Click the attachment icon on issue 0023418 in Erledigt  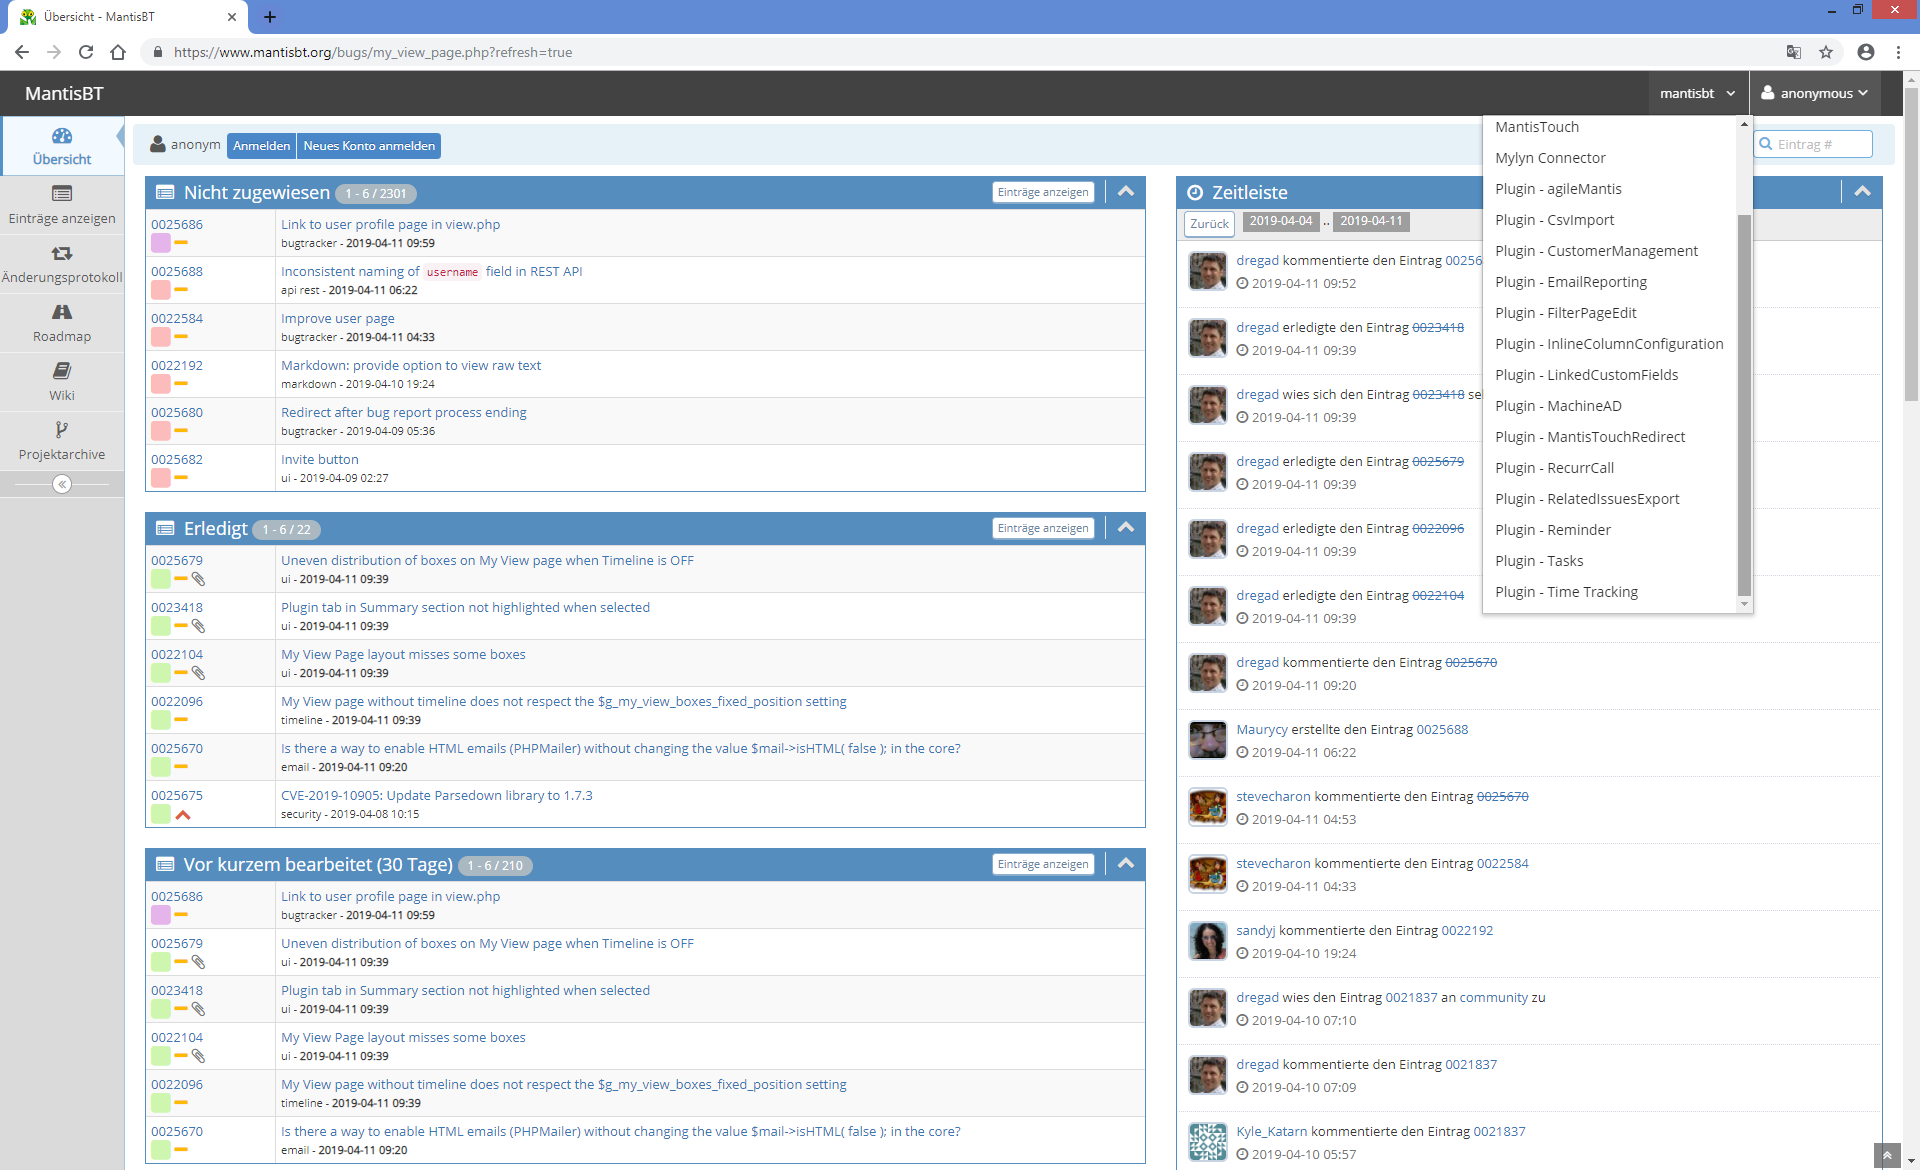[x=198, y=626]
